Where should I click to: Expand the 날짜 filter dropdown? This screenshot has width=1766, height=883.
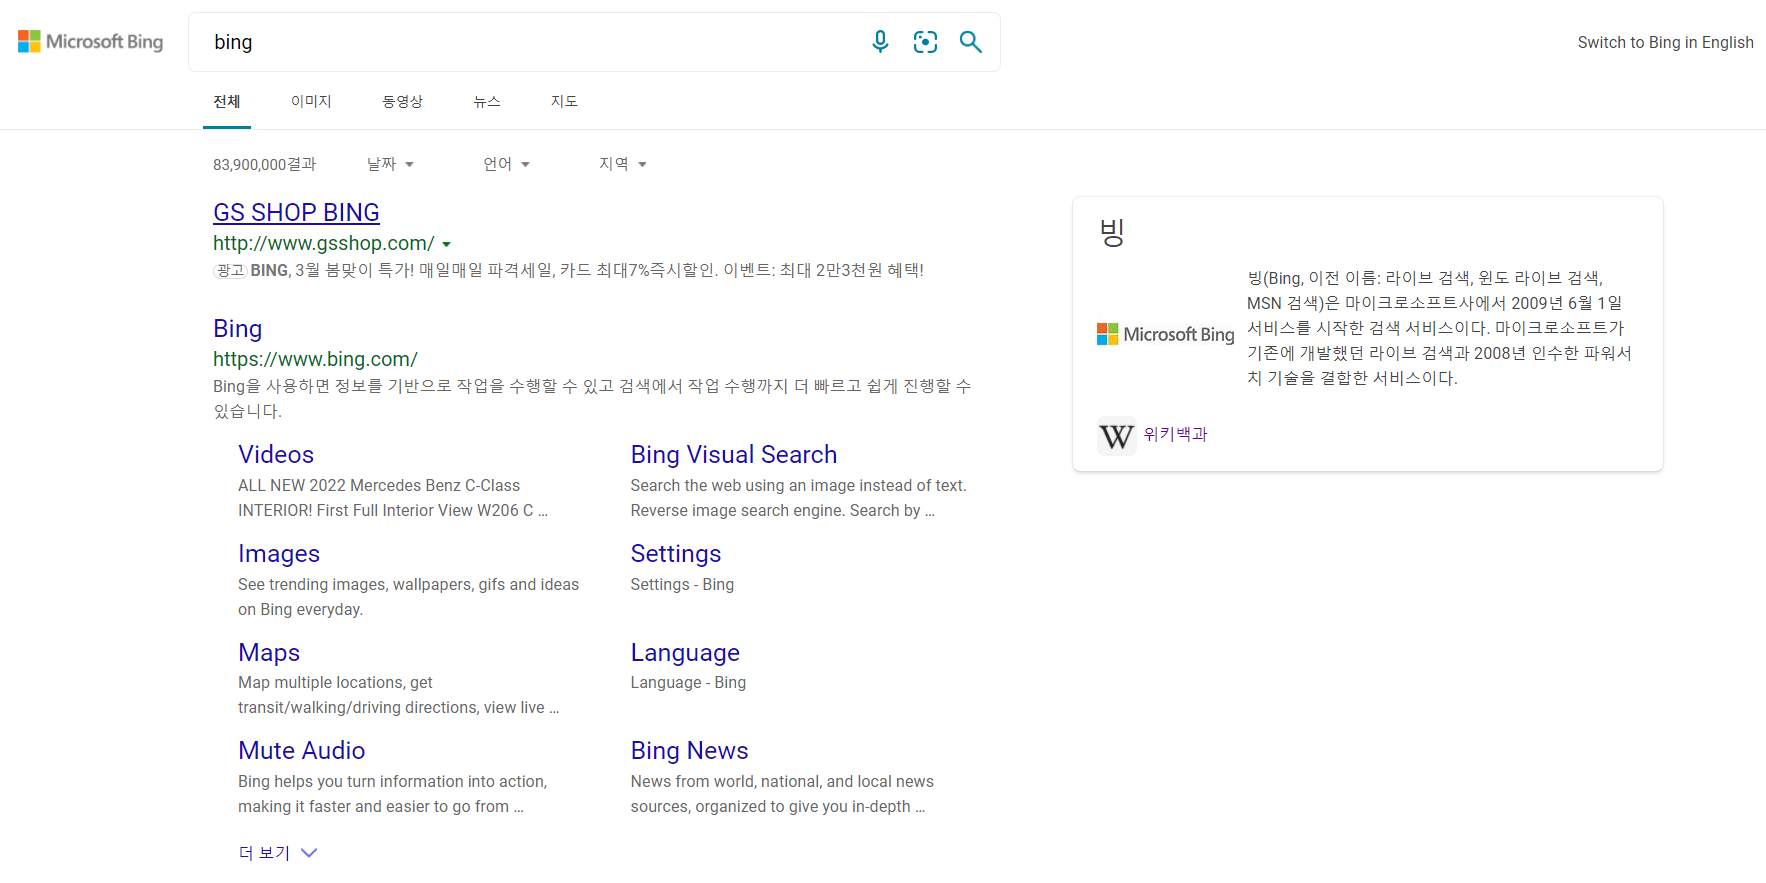click(390, 164)
